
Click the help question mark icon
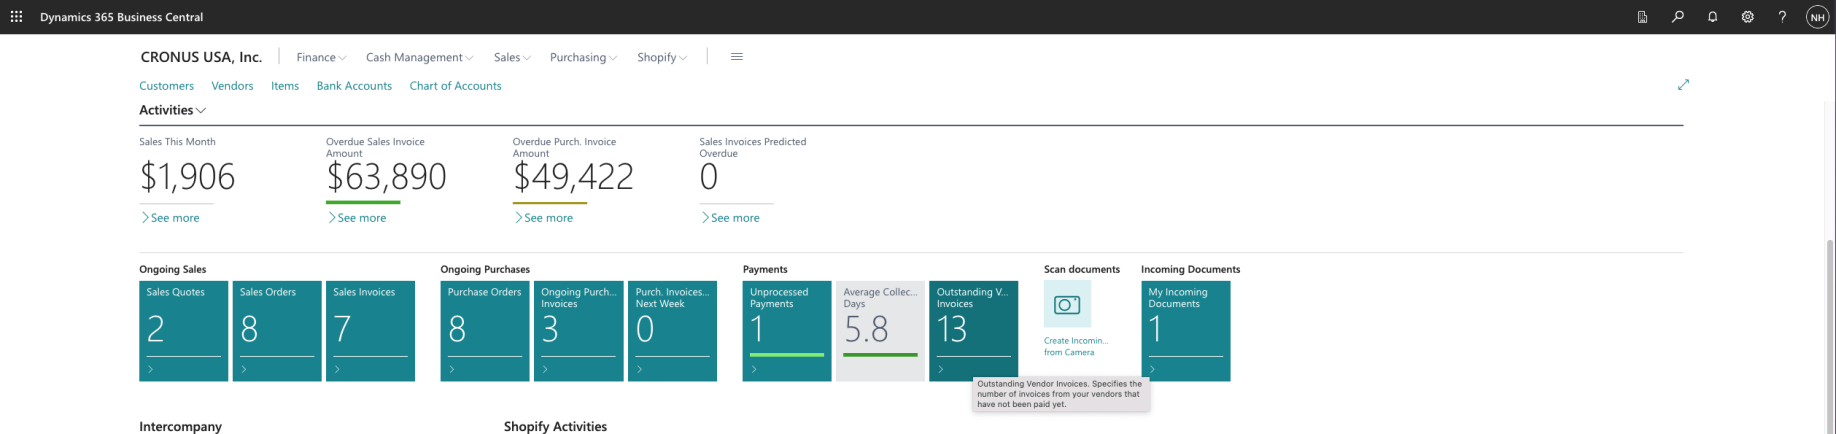[x=1782, y=17]
